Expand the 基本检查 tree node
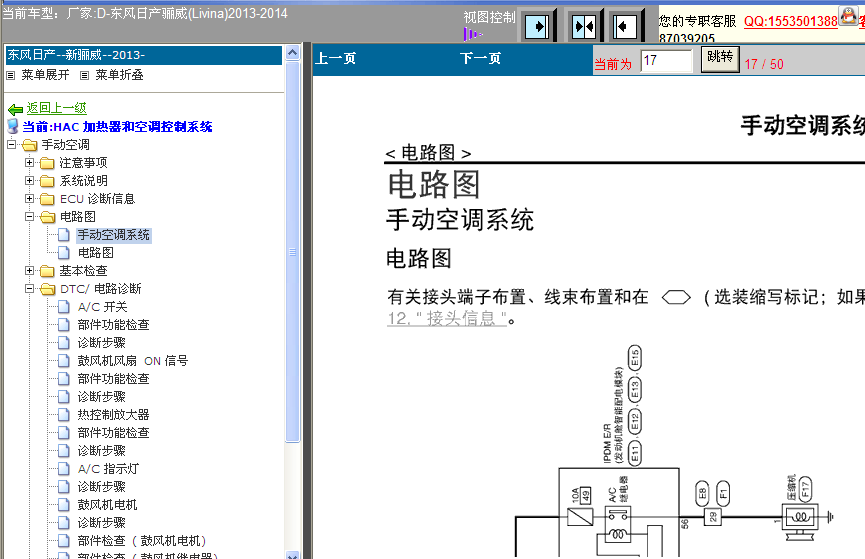The height and width of the screenshot is (559, 865). click(x=29, y=270)
